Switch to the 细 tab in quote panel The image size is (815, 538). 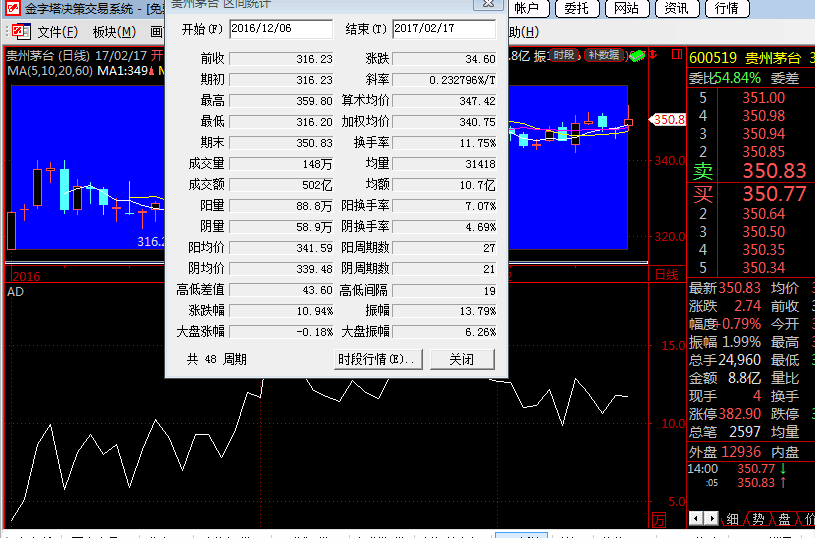pos(732,519)
